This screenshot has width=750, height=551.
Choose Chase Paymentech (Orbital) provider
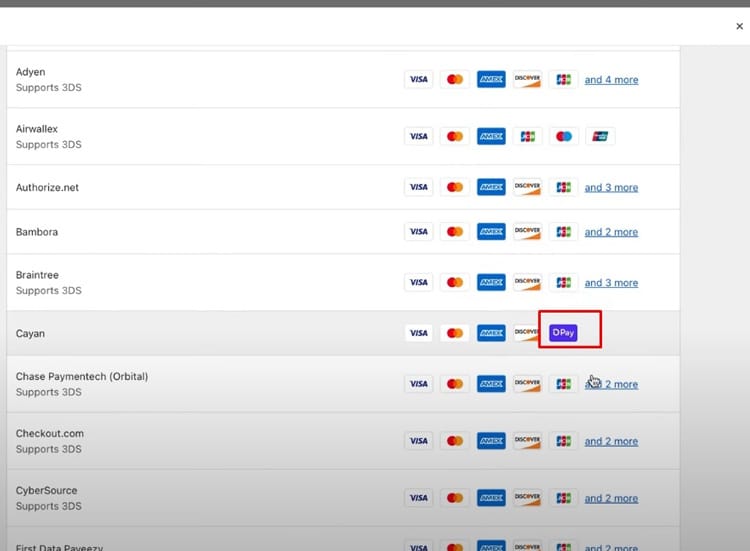pos(82,377)
